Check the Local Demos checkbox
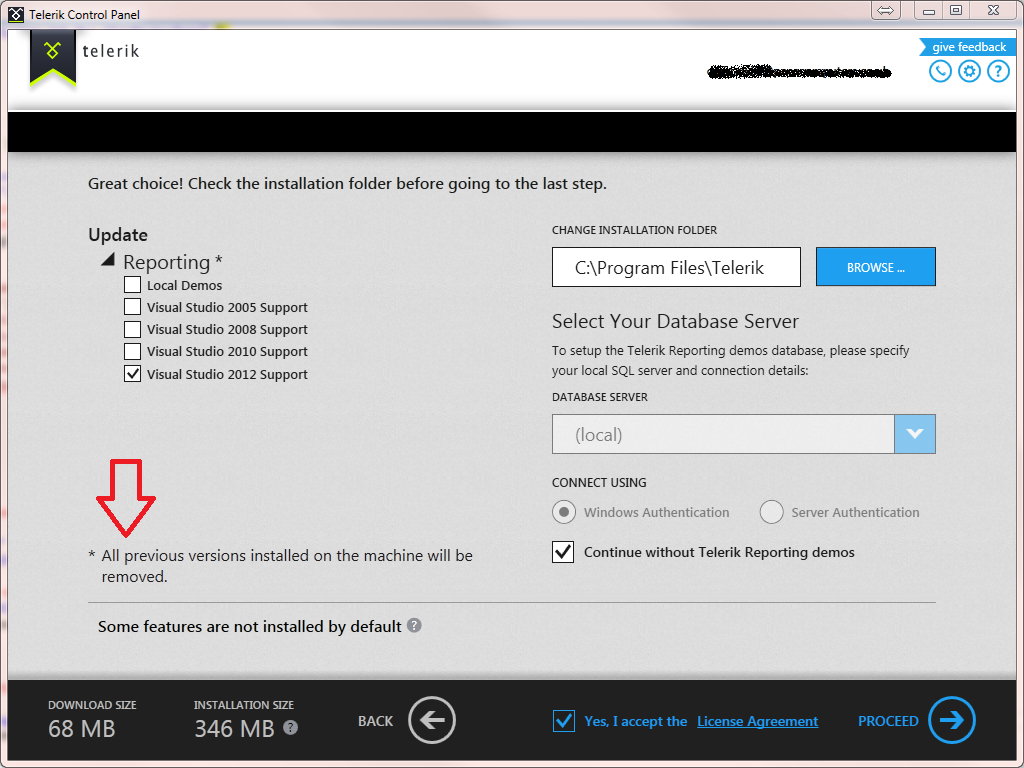 pyautogui.click(x=133, y=285)
